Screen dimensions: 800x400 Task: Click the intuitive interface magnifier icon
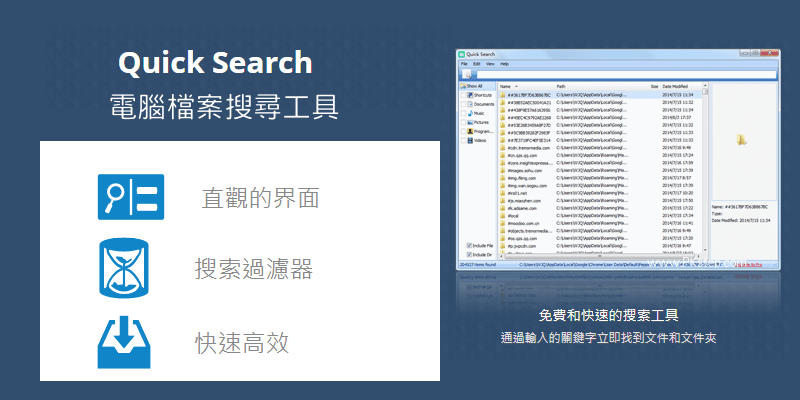point(131,197)
